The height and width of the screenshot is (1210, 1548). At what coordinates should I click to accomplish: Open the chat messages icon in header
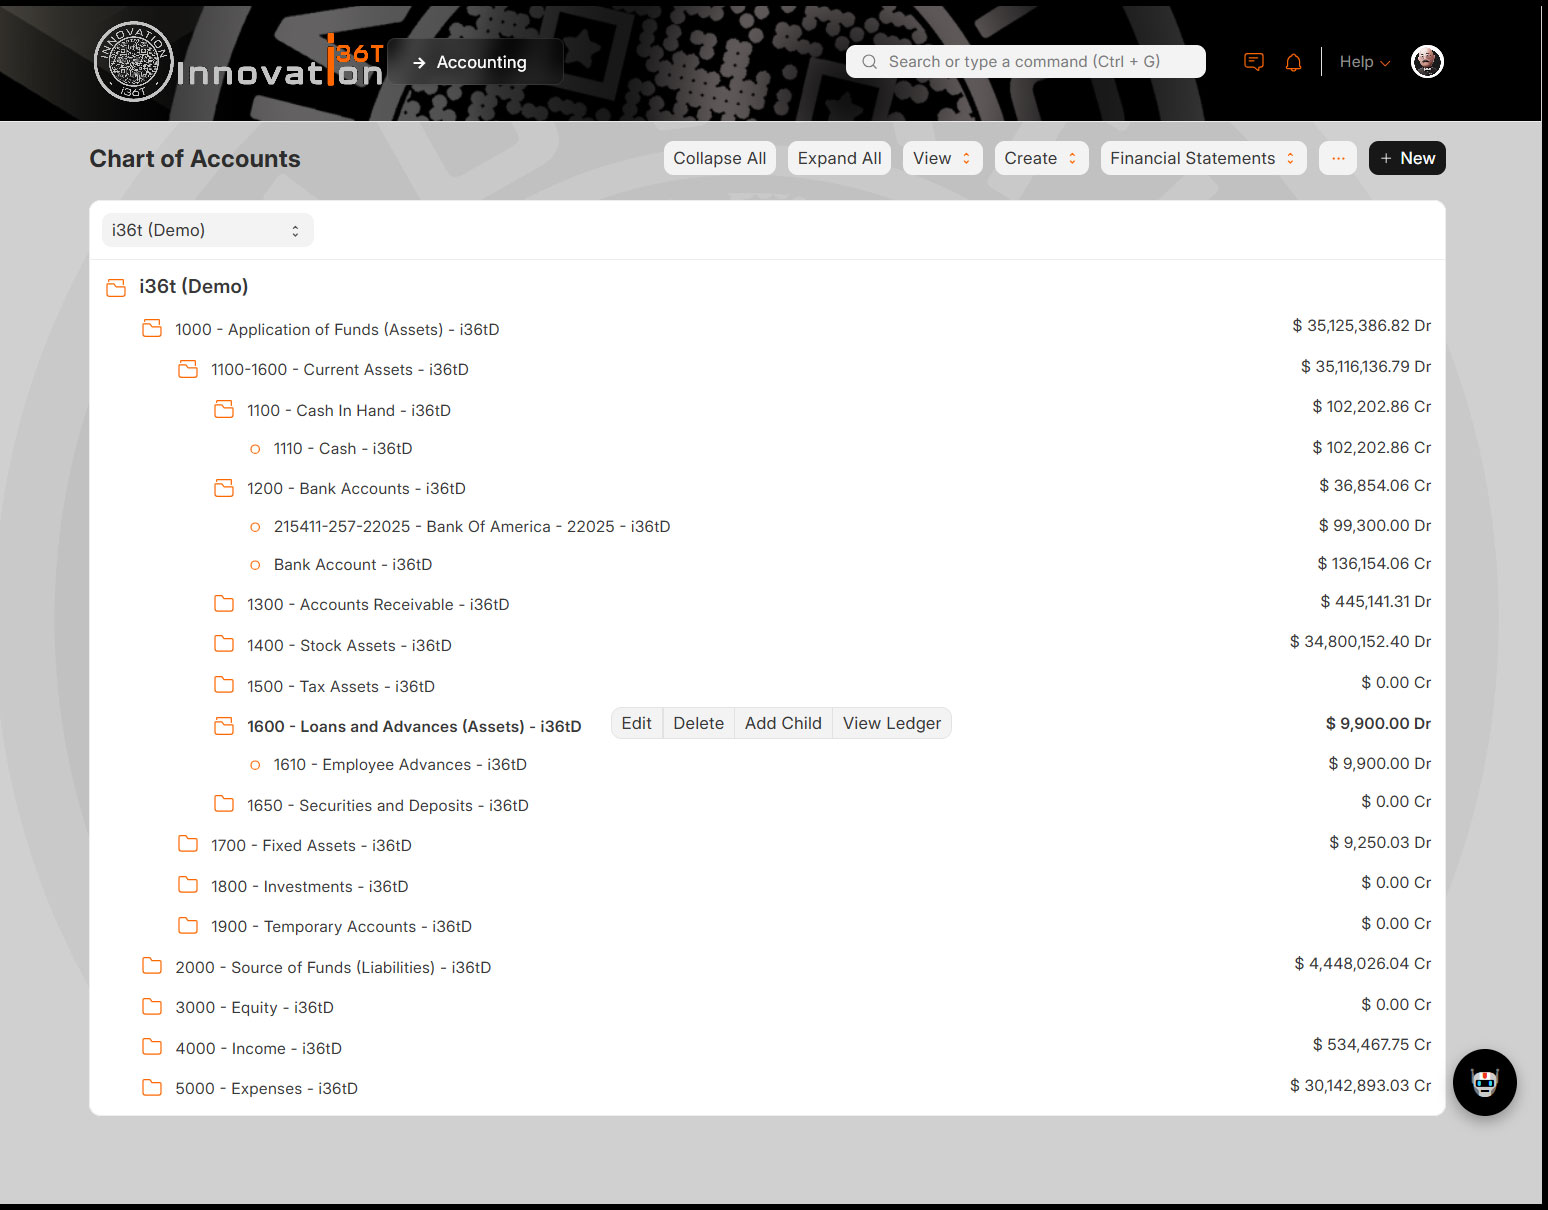tap(1253, 62)
